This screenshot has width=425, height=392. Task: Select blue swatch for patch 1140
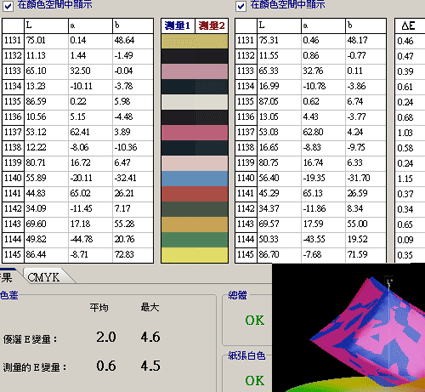pos(195,178)
